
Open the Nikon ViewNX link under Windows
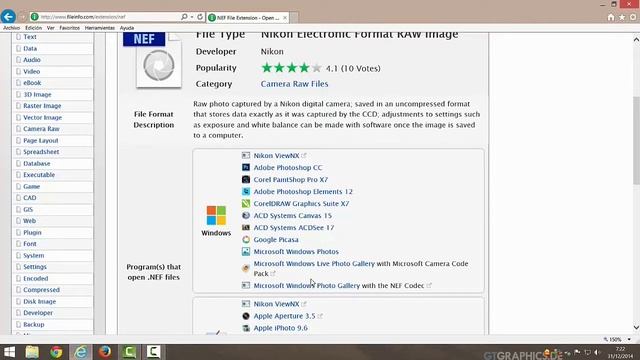[x=276, y=156]
